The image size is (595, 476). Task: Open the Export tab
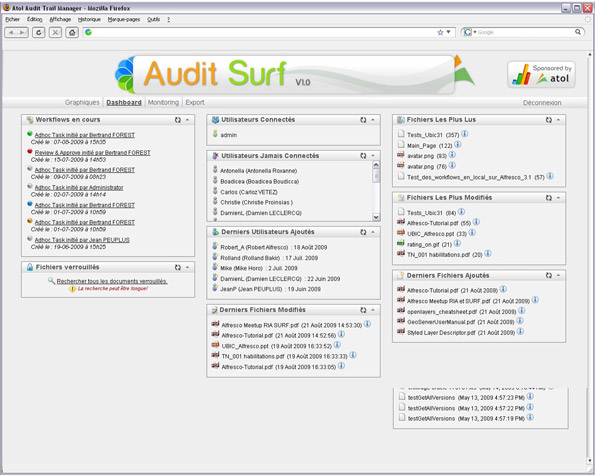tap(195, 102)
